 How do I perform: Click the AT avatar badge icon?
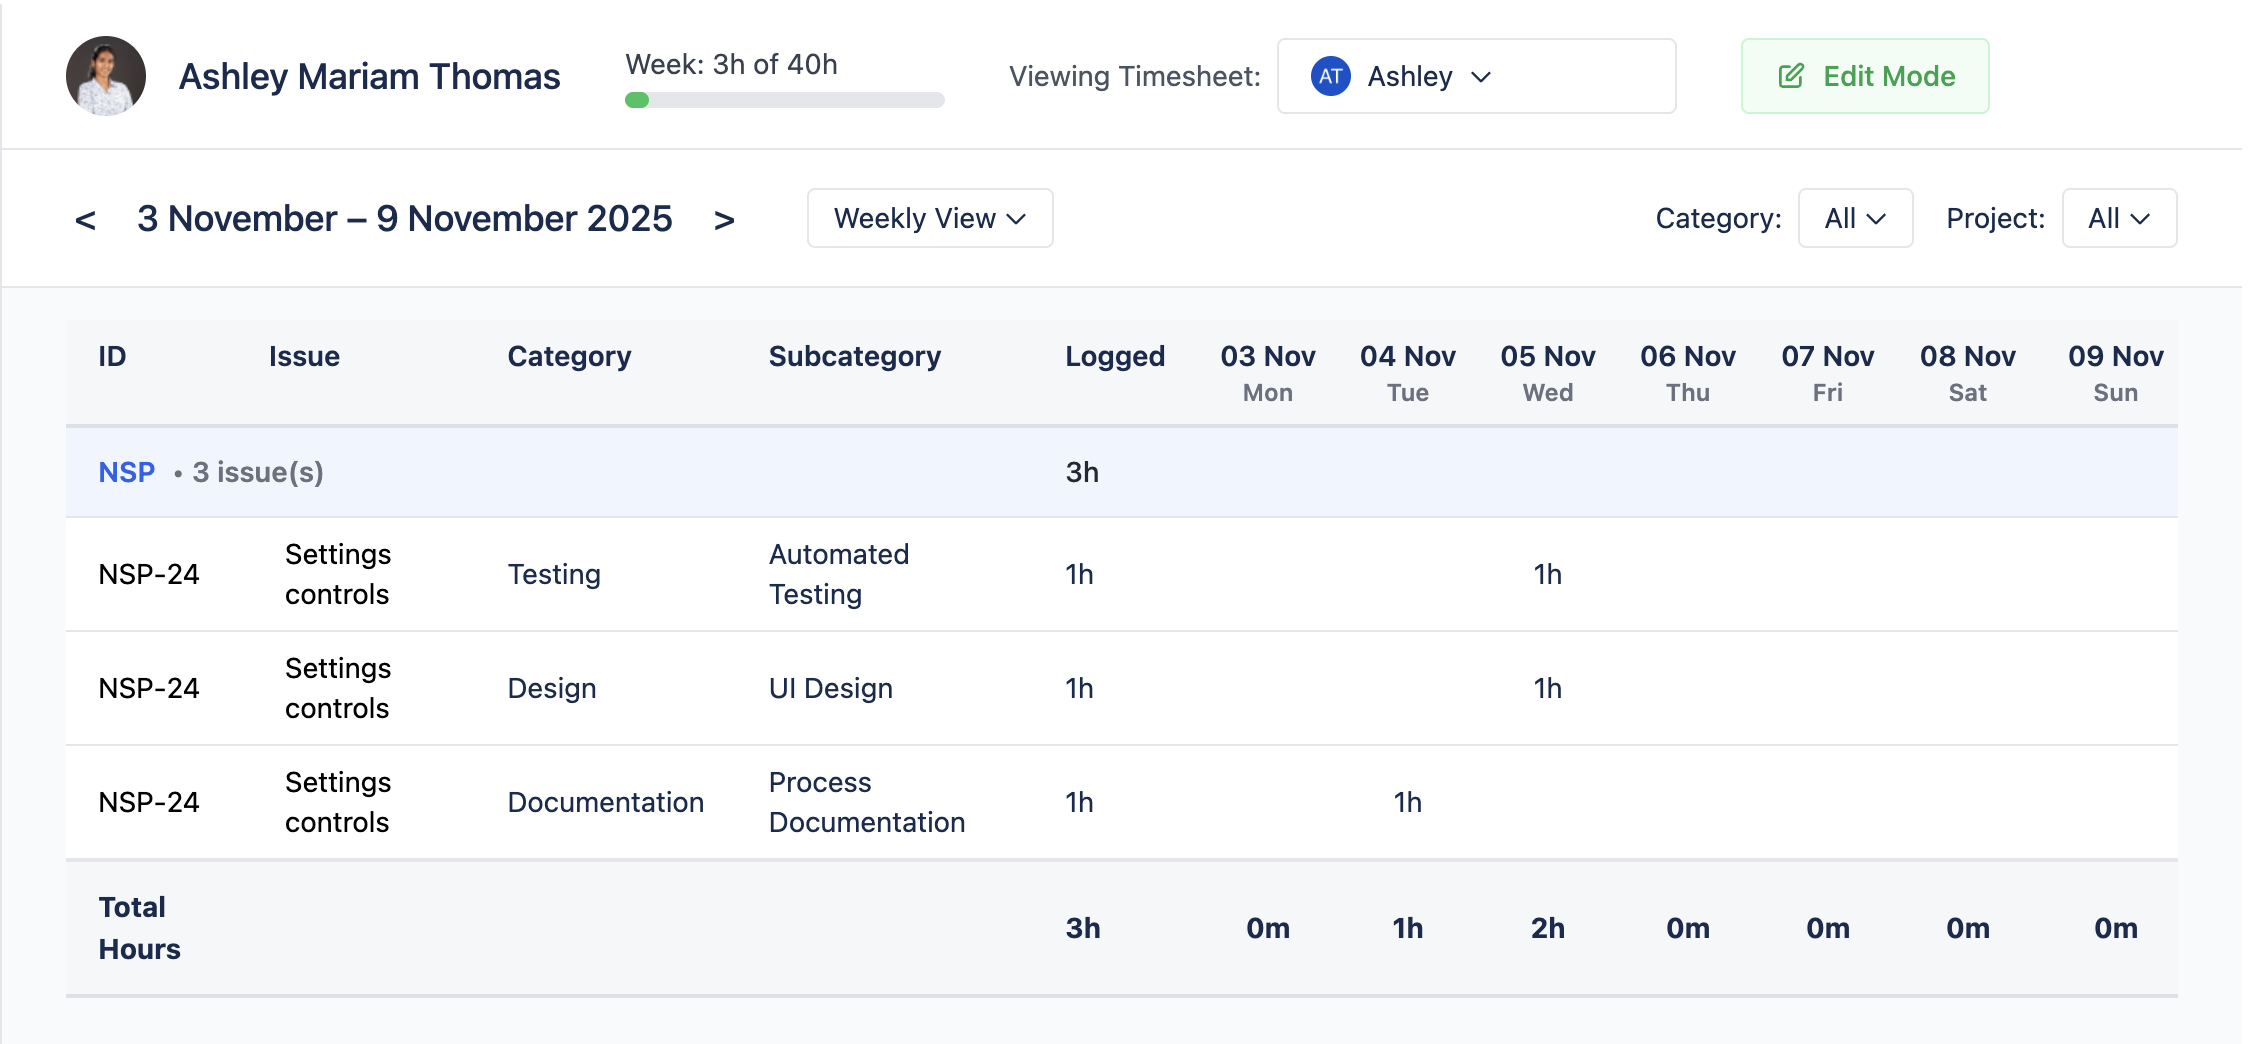pos(1330,76)
